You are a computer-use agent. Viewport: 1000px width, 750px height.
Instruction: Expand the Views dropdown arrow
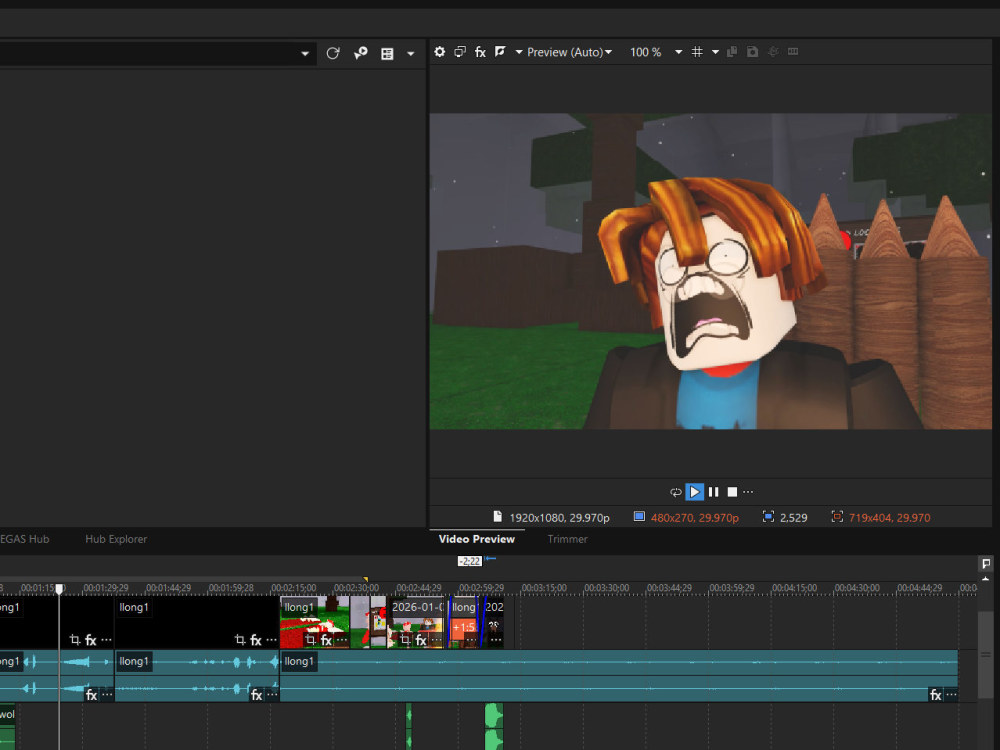(x=411, y=54)
